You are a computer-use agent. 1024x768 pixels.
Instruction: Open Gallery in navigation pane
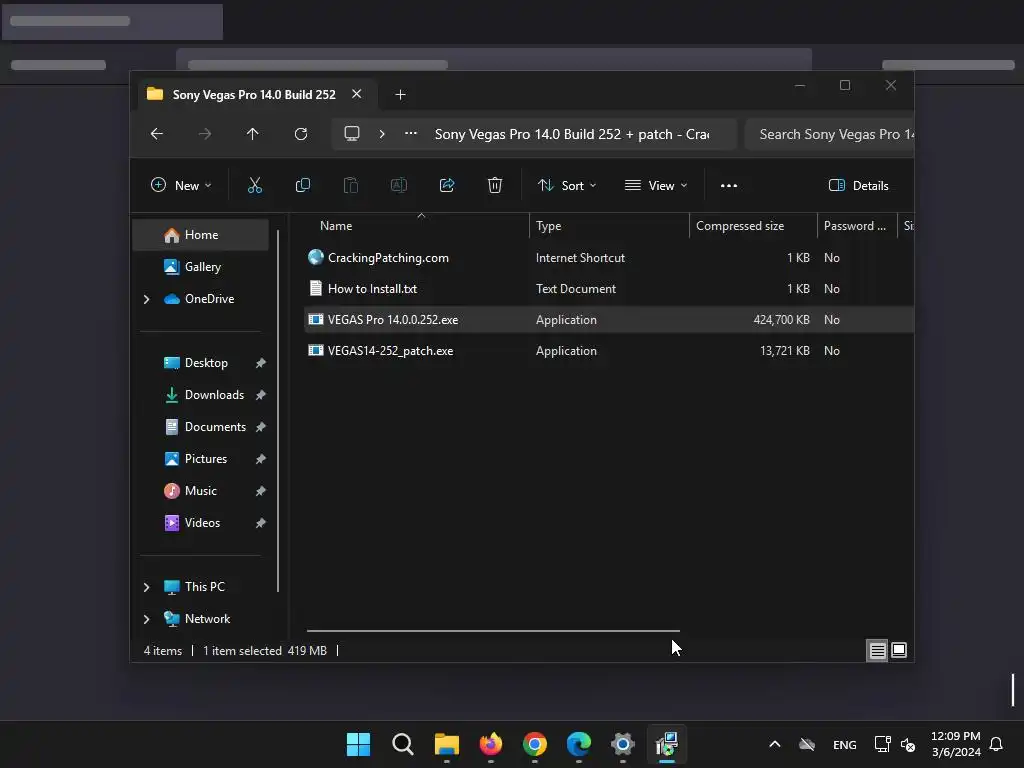tap(200, 267)
